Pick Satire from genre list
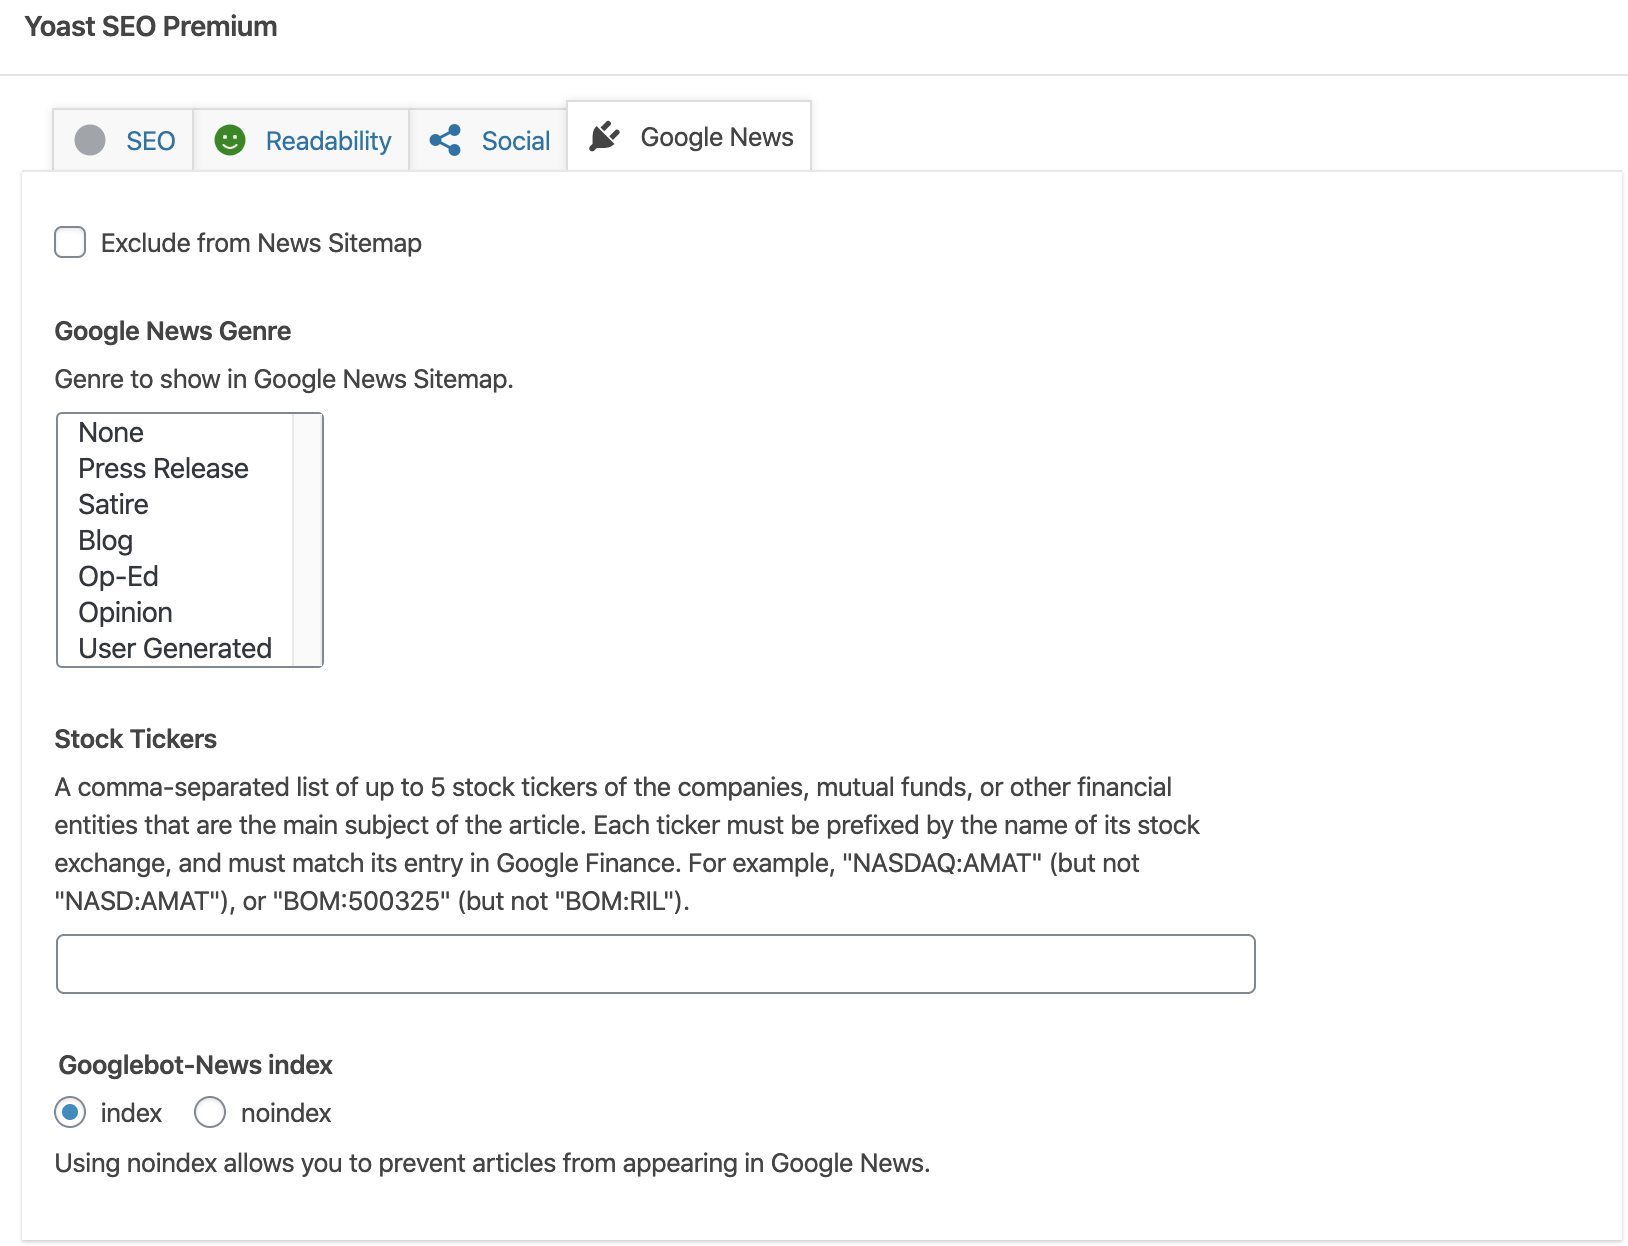Screen dimensions: 1628x1246 tap(175, 504)
